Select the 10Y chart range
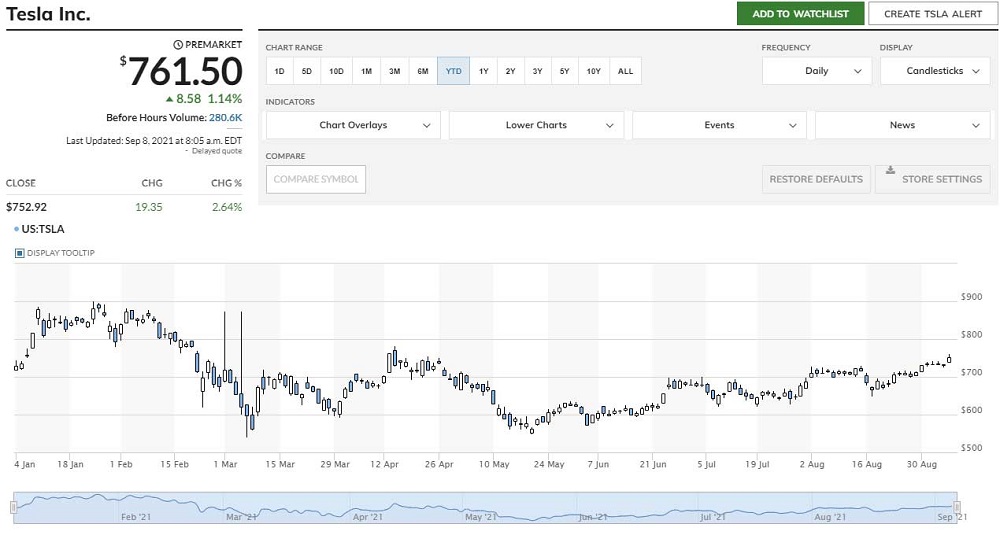This screenshot has width=1000, height=535. click(594, 71)
